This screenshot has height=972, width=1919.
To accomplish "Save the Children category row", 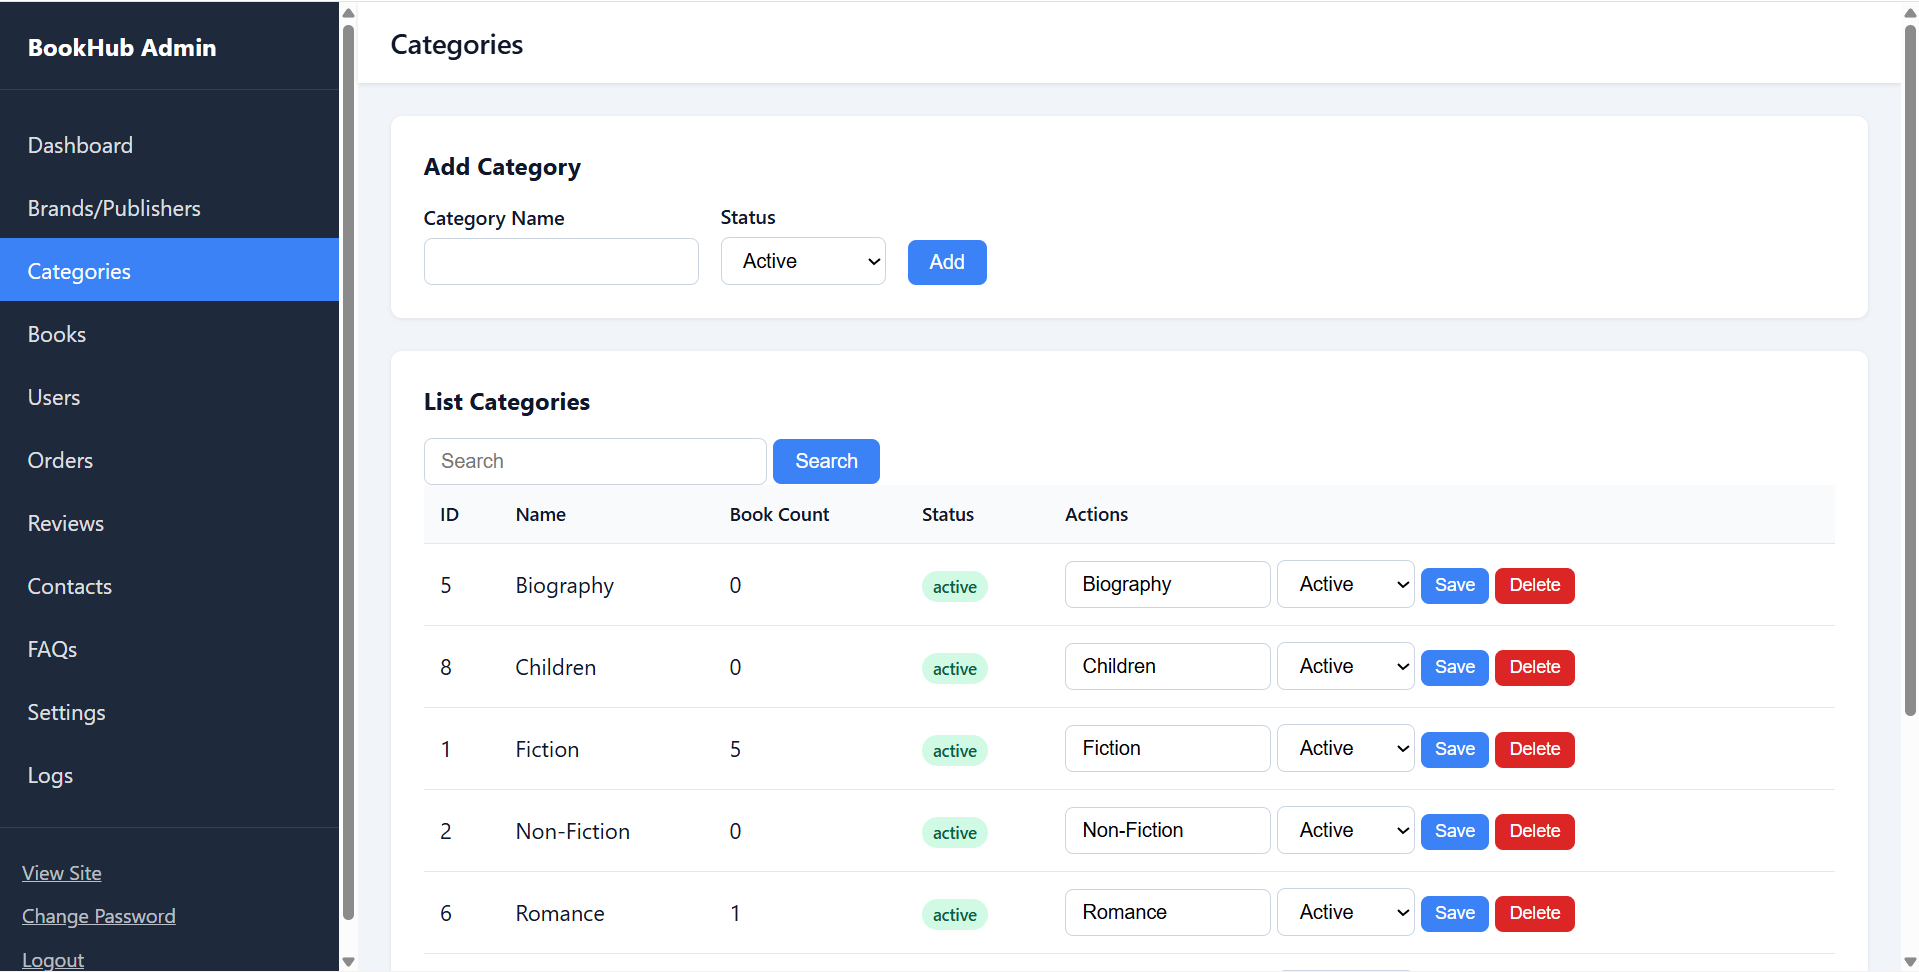I will (1454, 667).
